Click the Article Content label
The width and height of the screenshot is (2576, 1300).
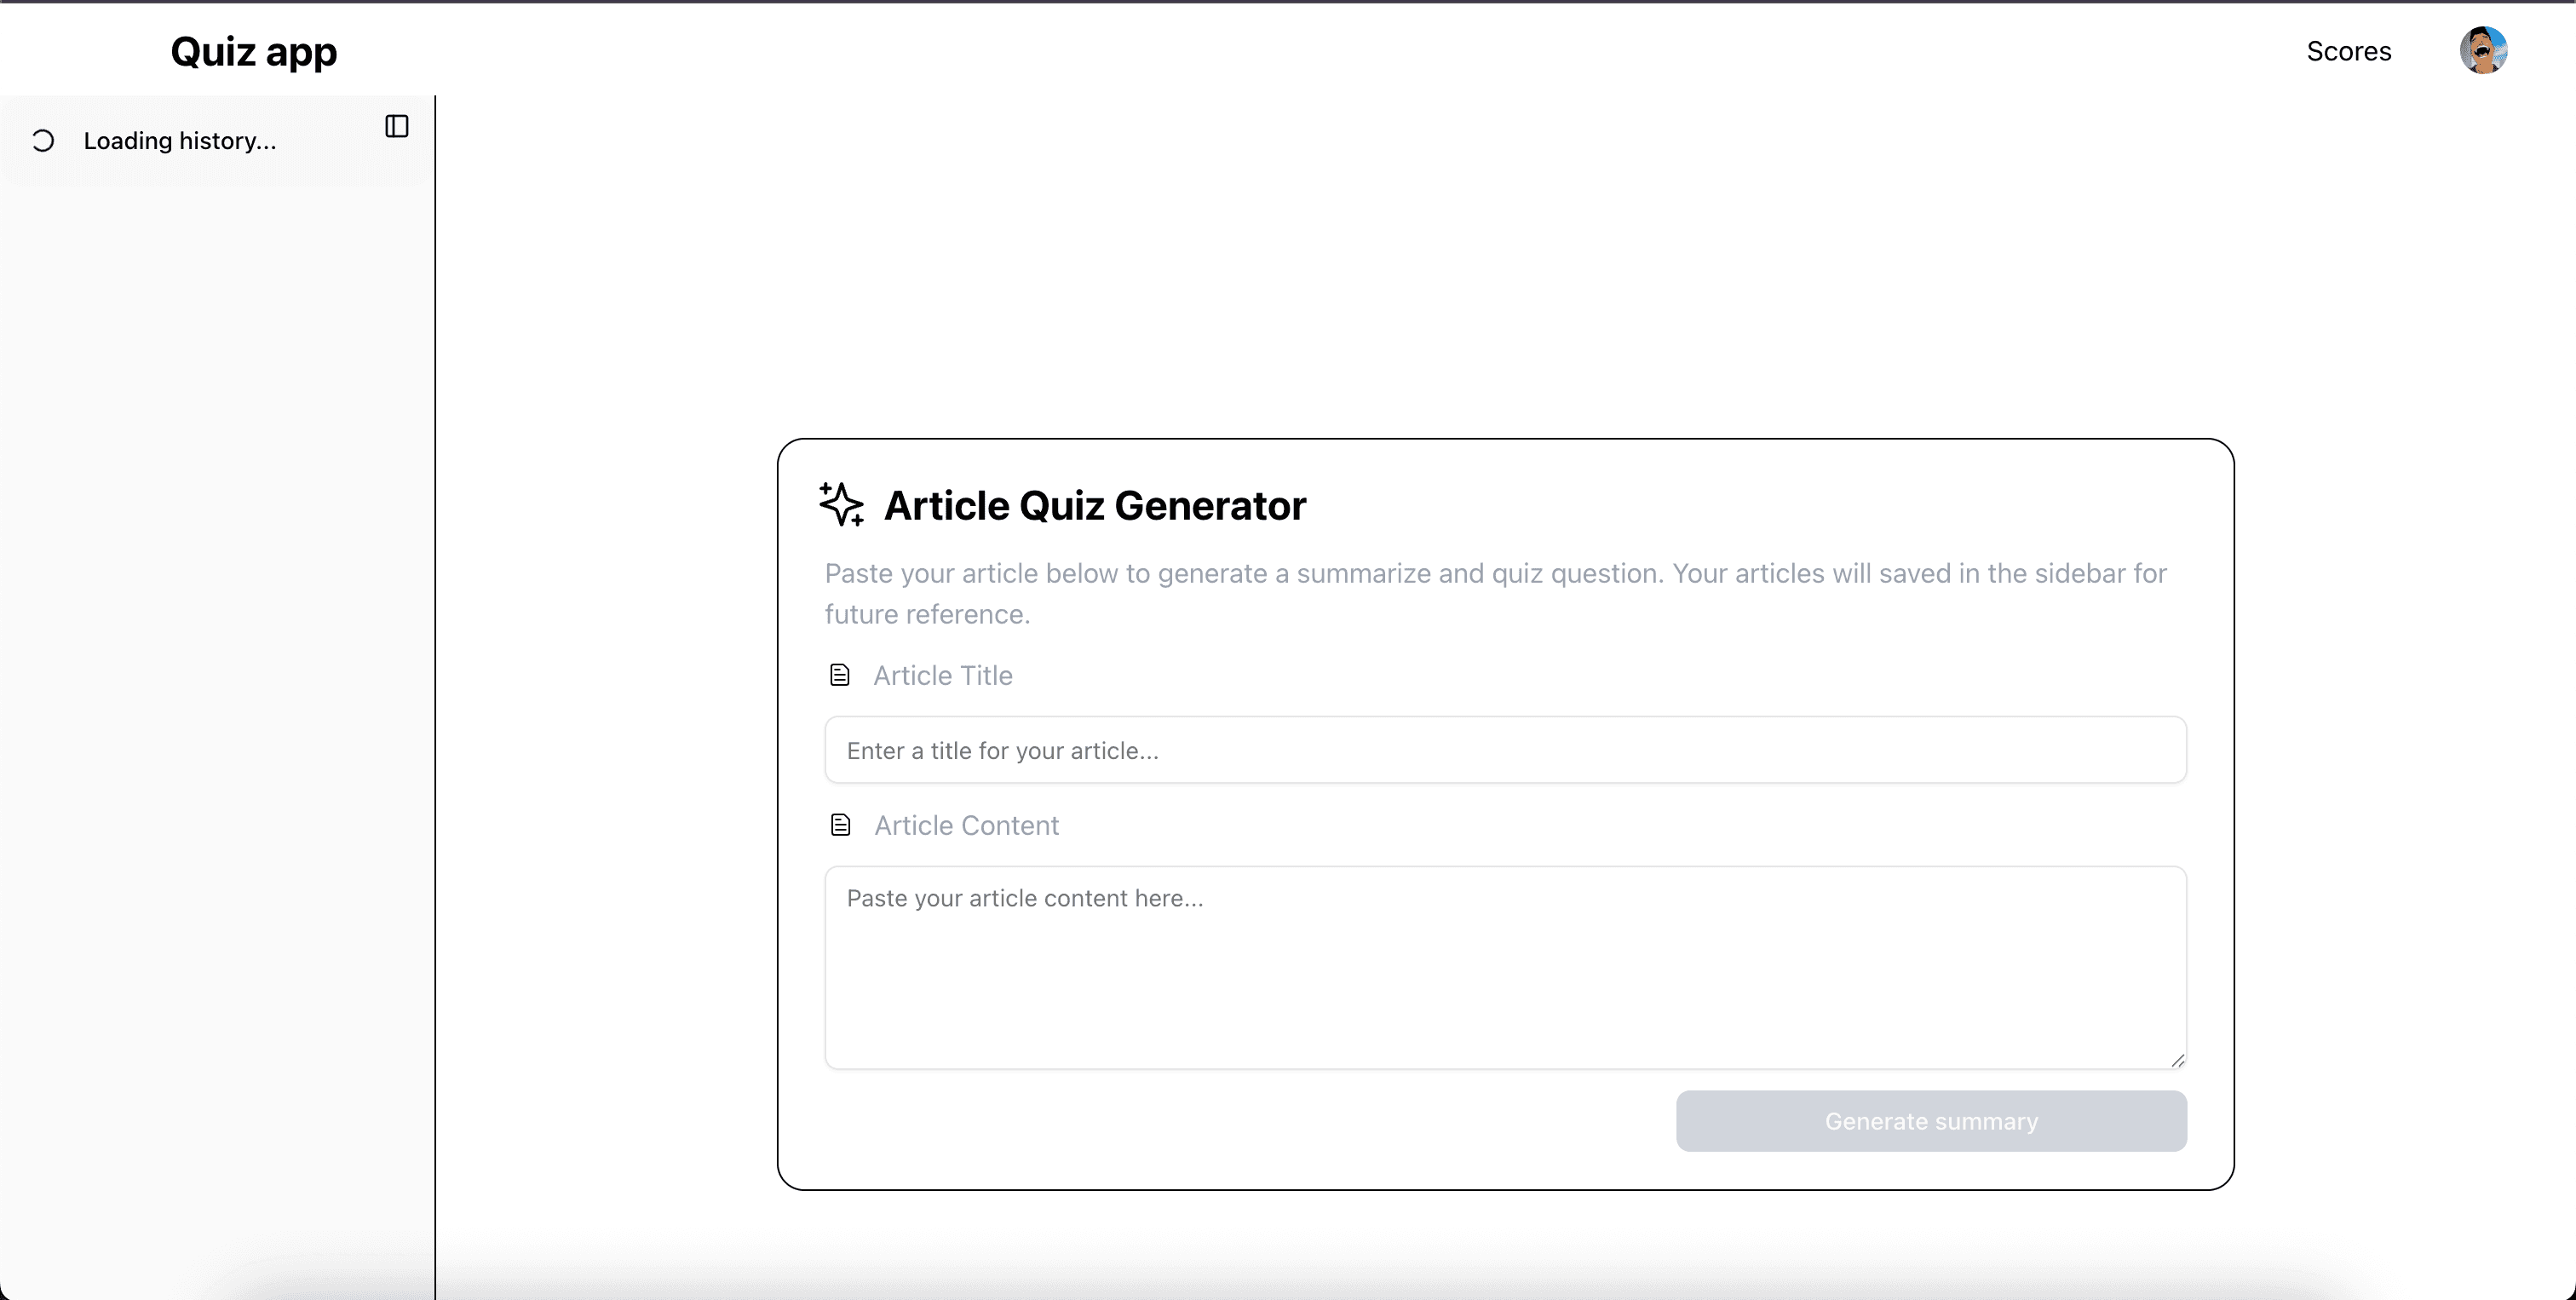[966, 824]
